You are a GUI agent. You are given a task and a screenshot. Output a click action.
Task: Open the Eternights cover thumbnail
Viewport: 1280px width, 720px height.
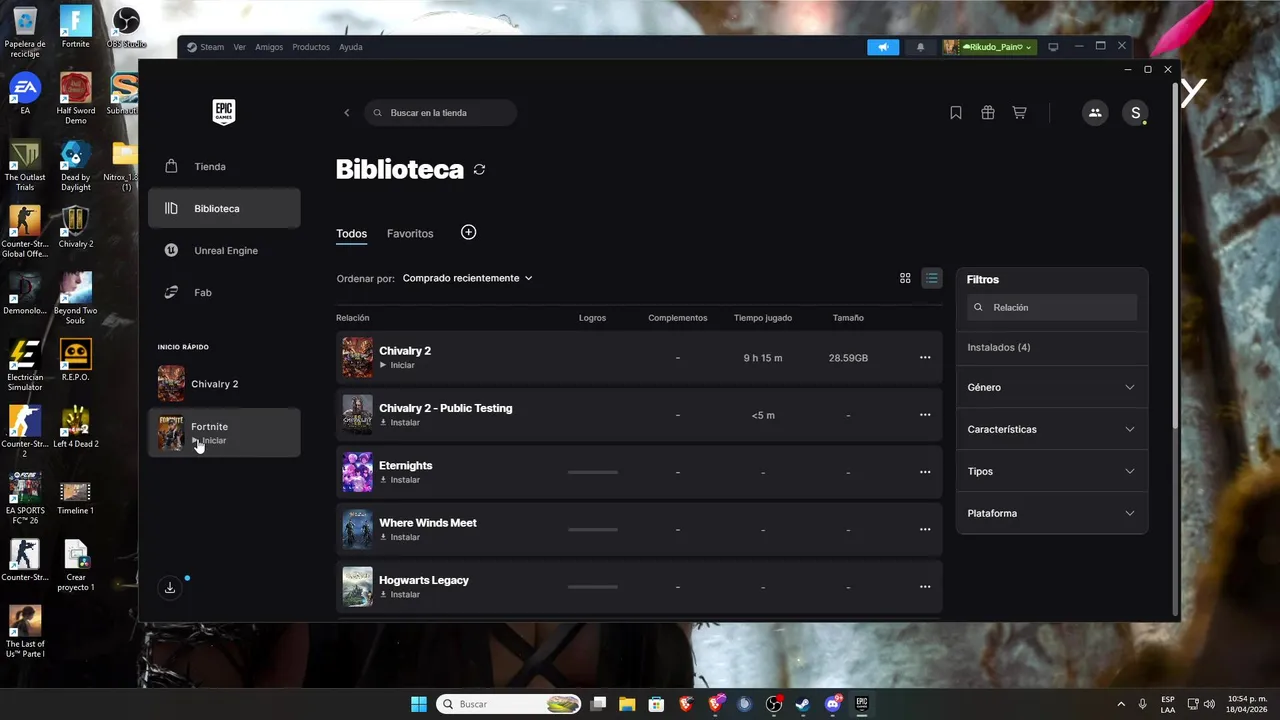click(x=357, y=472)
